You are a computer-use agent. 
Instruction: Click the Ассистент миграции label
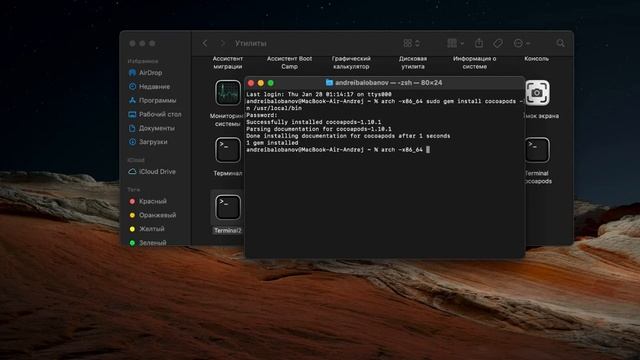coord(228,62)
